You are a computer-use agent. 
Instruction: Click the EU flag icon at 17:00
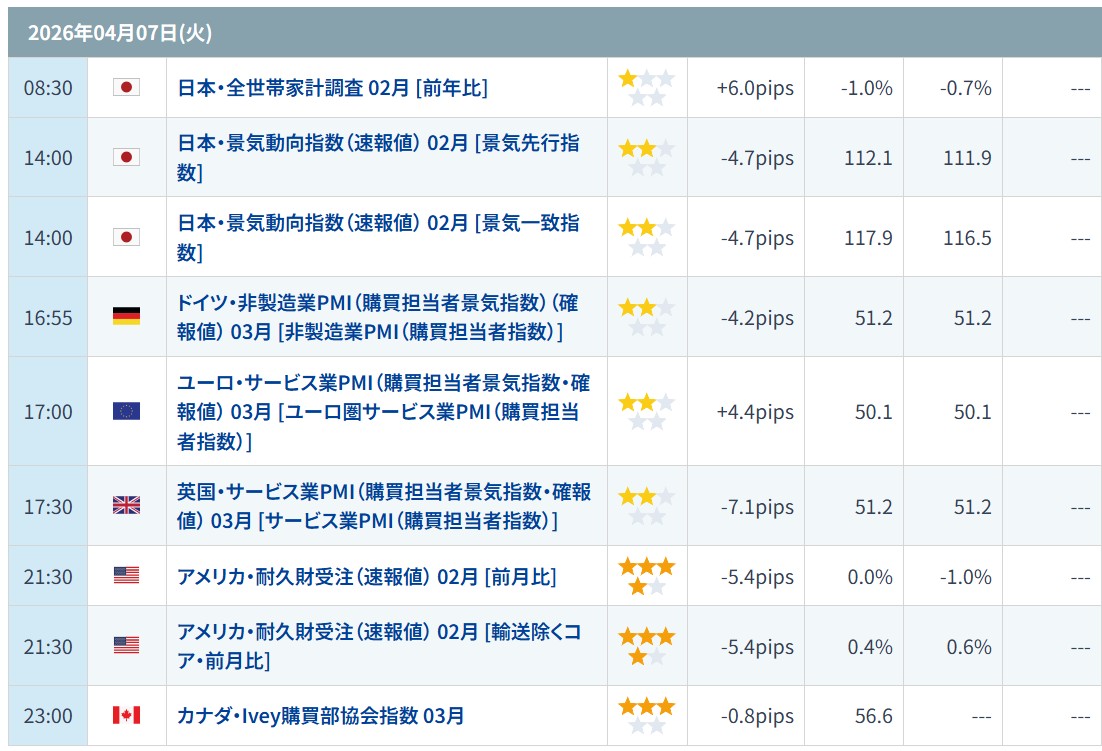[x=126, y=411]
